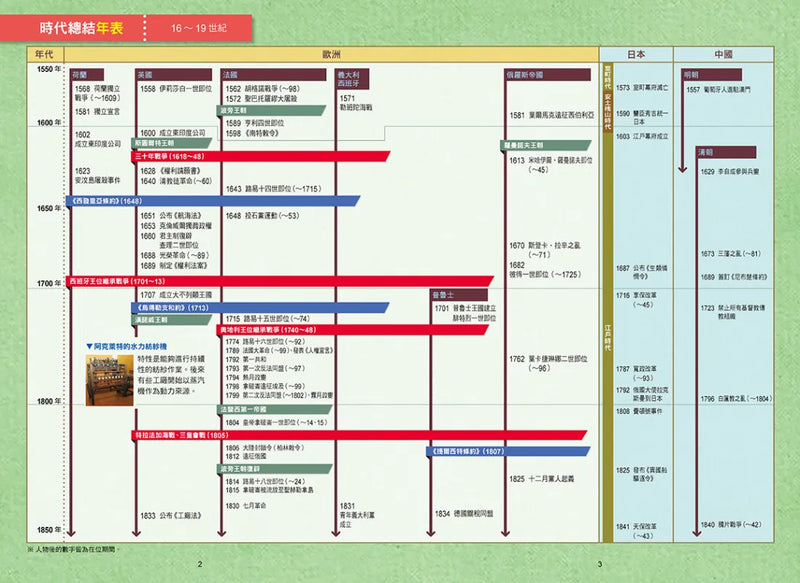This screenshot has height=583, width=800.
Task: Click the triangle before 阿克萊特的水力紡紗機
Action: pos(90,345)
